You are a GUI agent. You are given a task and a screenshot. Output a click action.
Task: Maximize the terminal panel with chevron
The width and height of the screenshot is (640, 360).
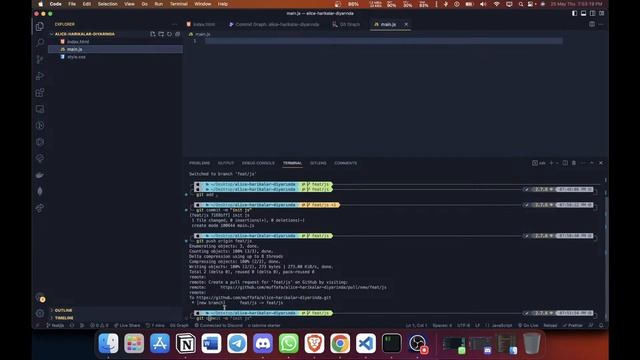pos(592,163)
